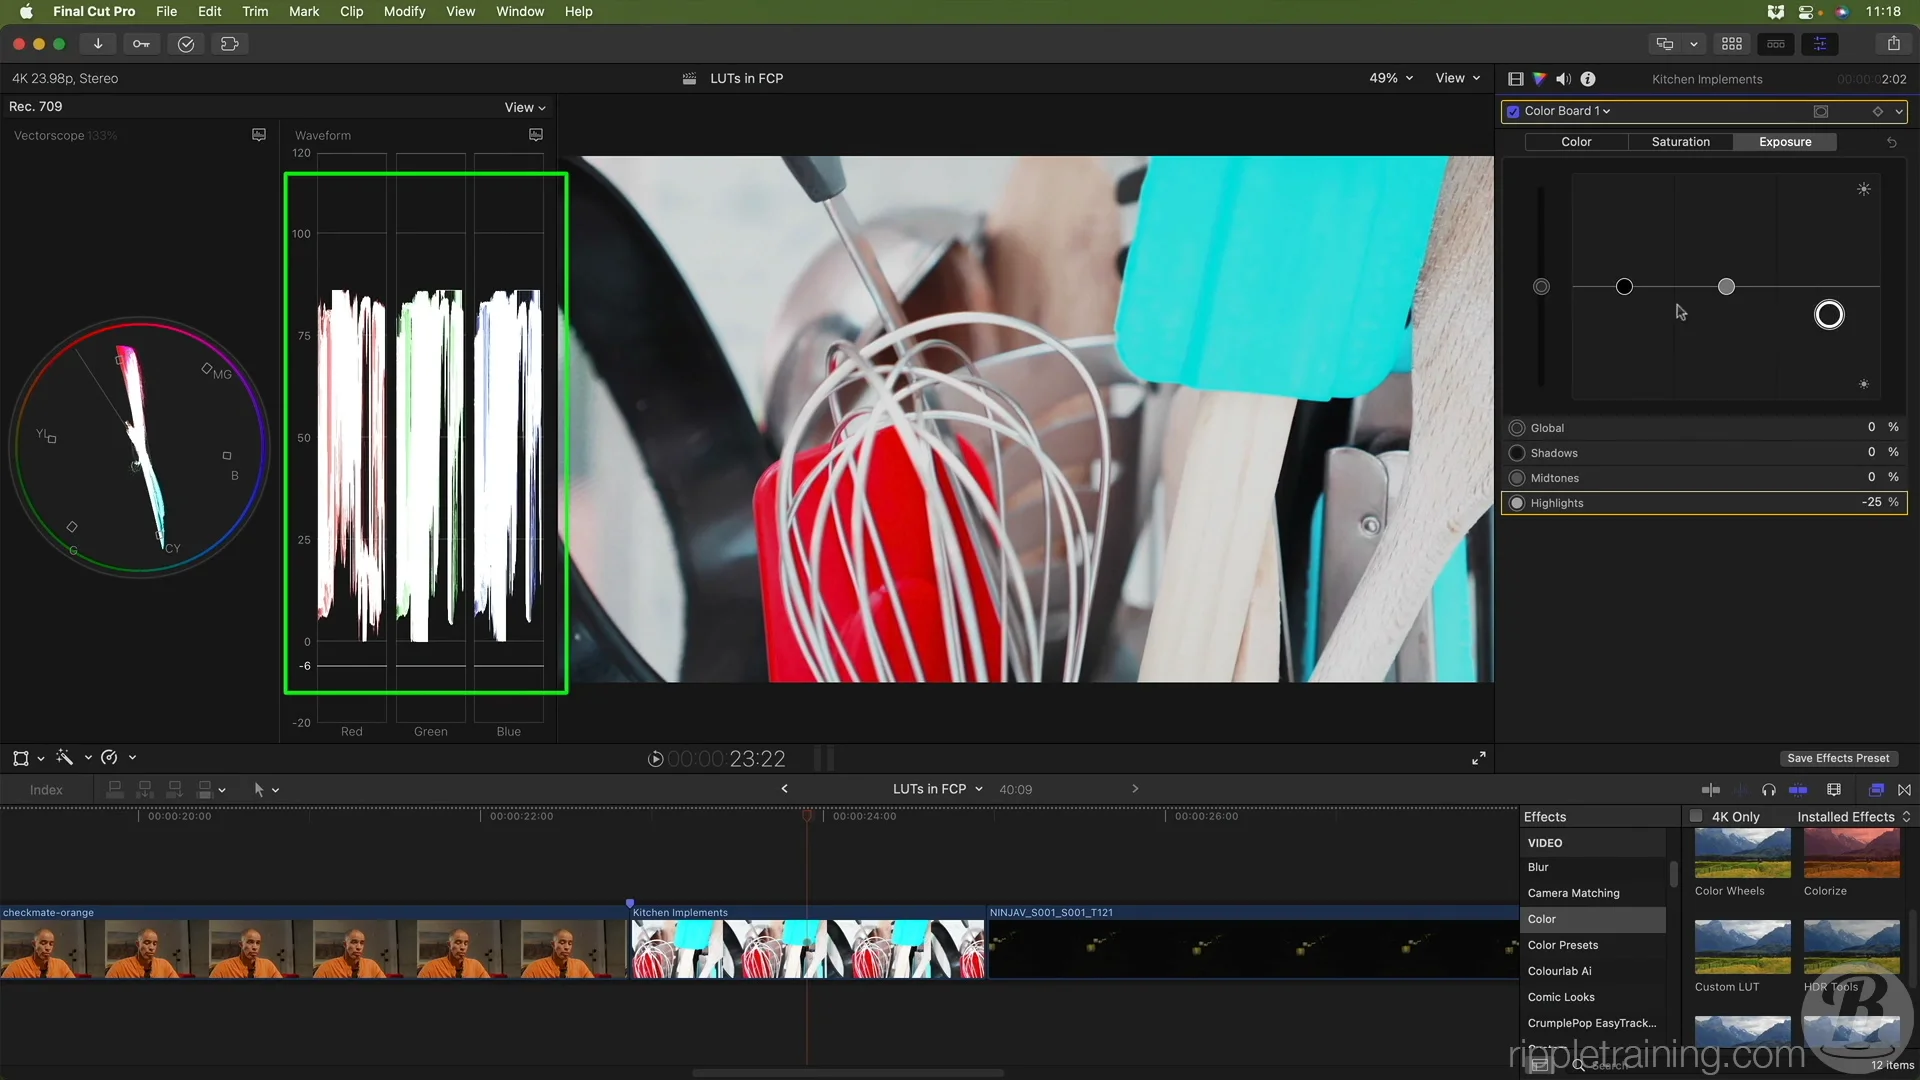
Task: Open the Modify menu
Action: coord(404,11)
